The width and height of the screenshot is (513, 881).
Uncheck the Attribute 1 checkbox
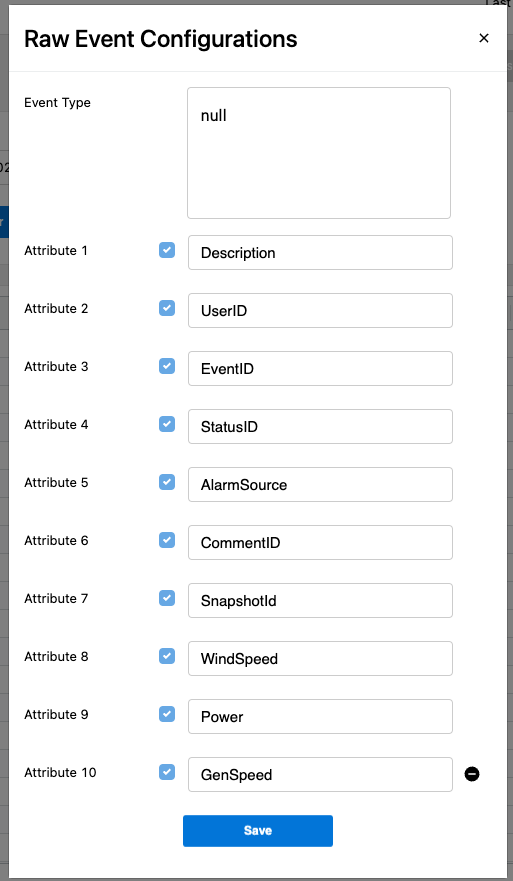tap(167, 250)
